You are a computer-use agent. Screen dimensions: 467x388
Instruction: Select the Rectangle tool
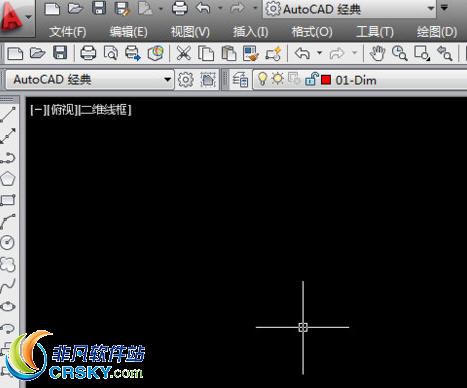point(8,200)
